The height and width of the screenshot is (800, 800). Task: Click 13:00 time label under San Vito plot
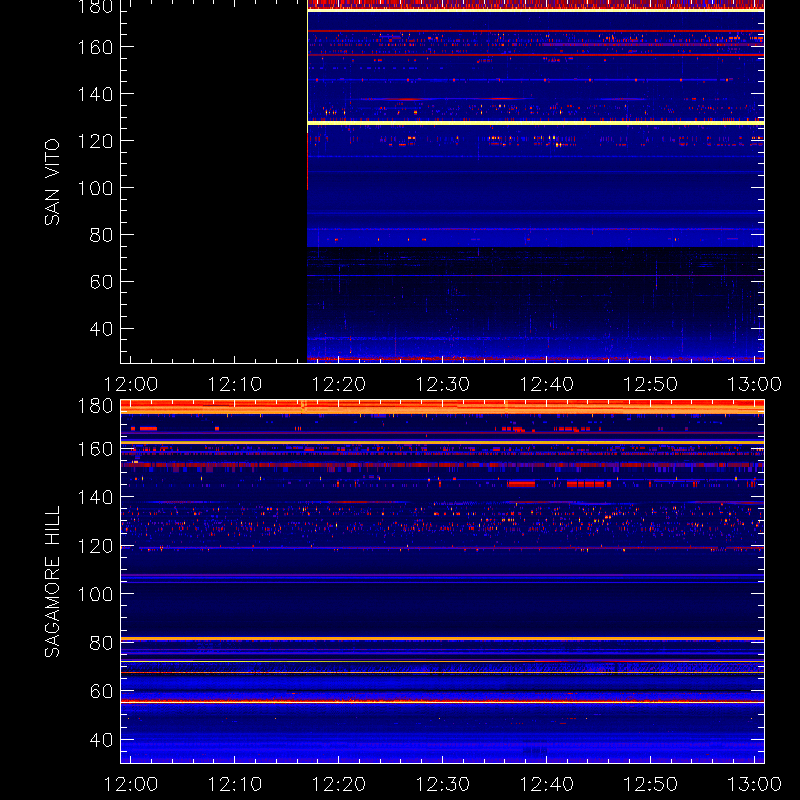(x=755, y=384)
